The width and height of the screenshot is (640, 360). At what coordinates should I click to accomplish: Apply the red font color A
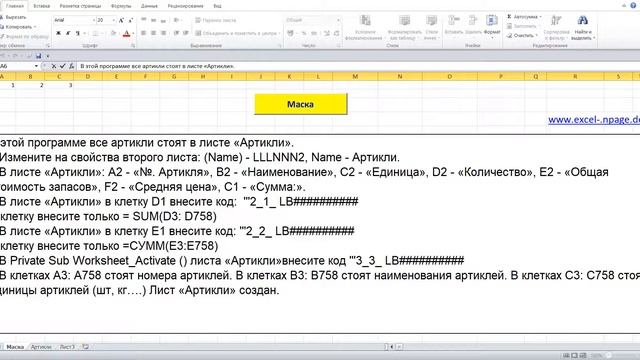click(x=127, y=33)
